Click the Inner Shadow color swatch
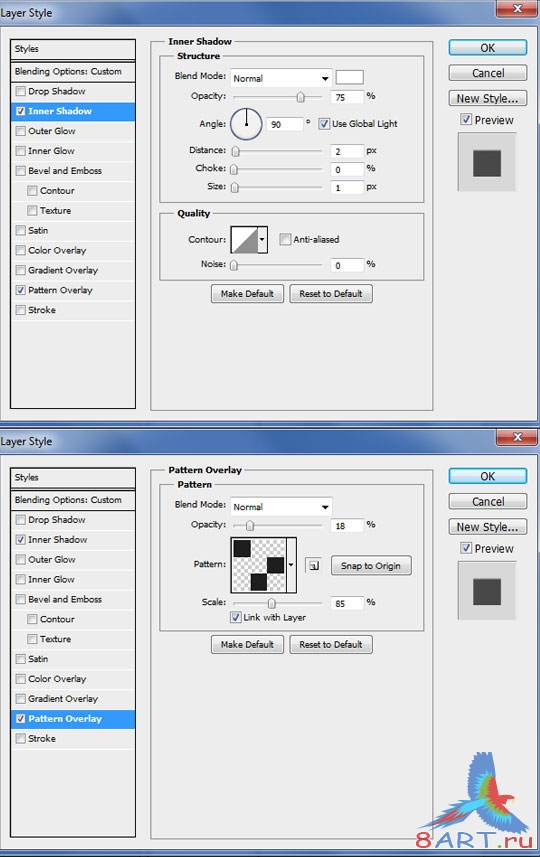Screen dimensions: 540x857 (350, 77)
